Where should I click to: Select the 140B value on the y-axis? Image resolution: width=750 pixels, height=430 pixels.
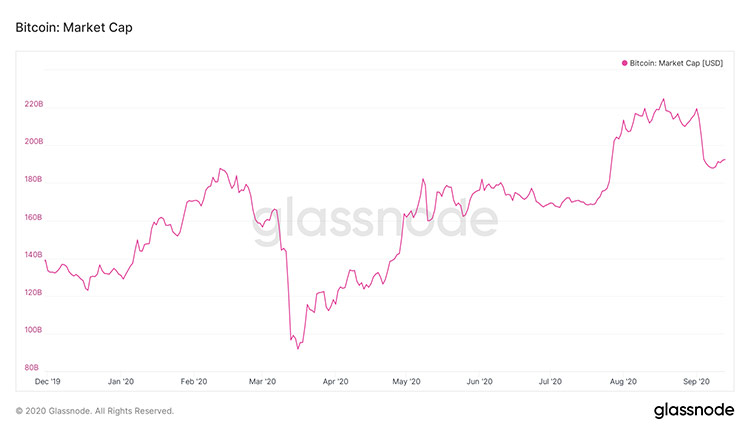click(33, 255)
